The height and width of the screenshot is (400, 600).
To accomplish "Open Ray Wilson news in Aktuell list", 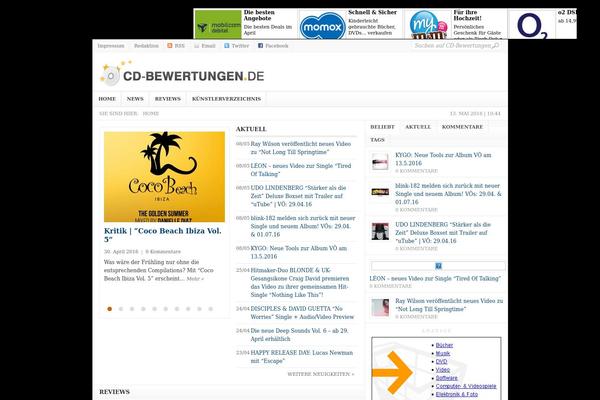I will coord(301,148).
